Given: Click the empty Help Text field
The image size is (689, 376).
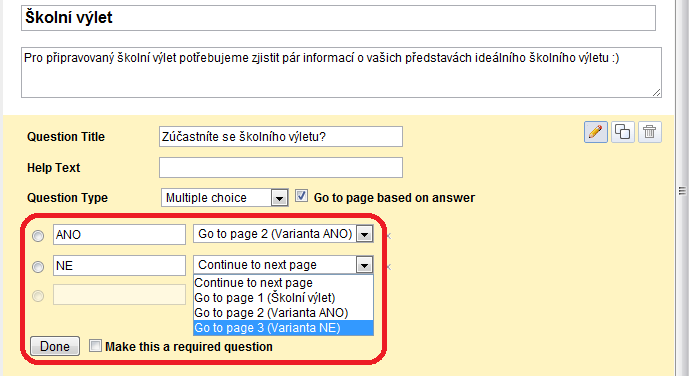Looking at the screenshot, I should tap(281, 167).
